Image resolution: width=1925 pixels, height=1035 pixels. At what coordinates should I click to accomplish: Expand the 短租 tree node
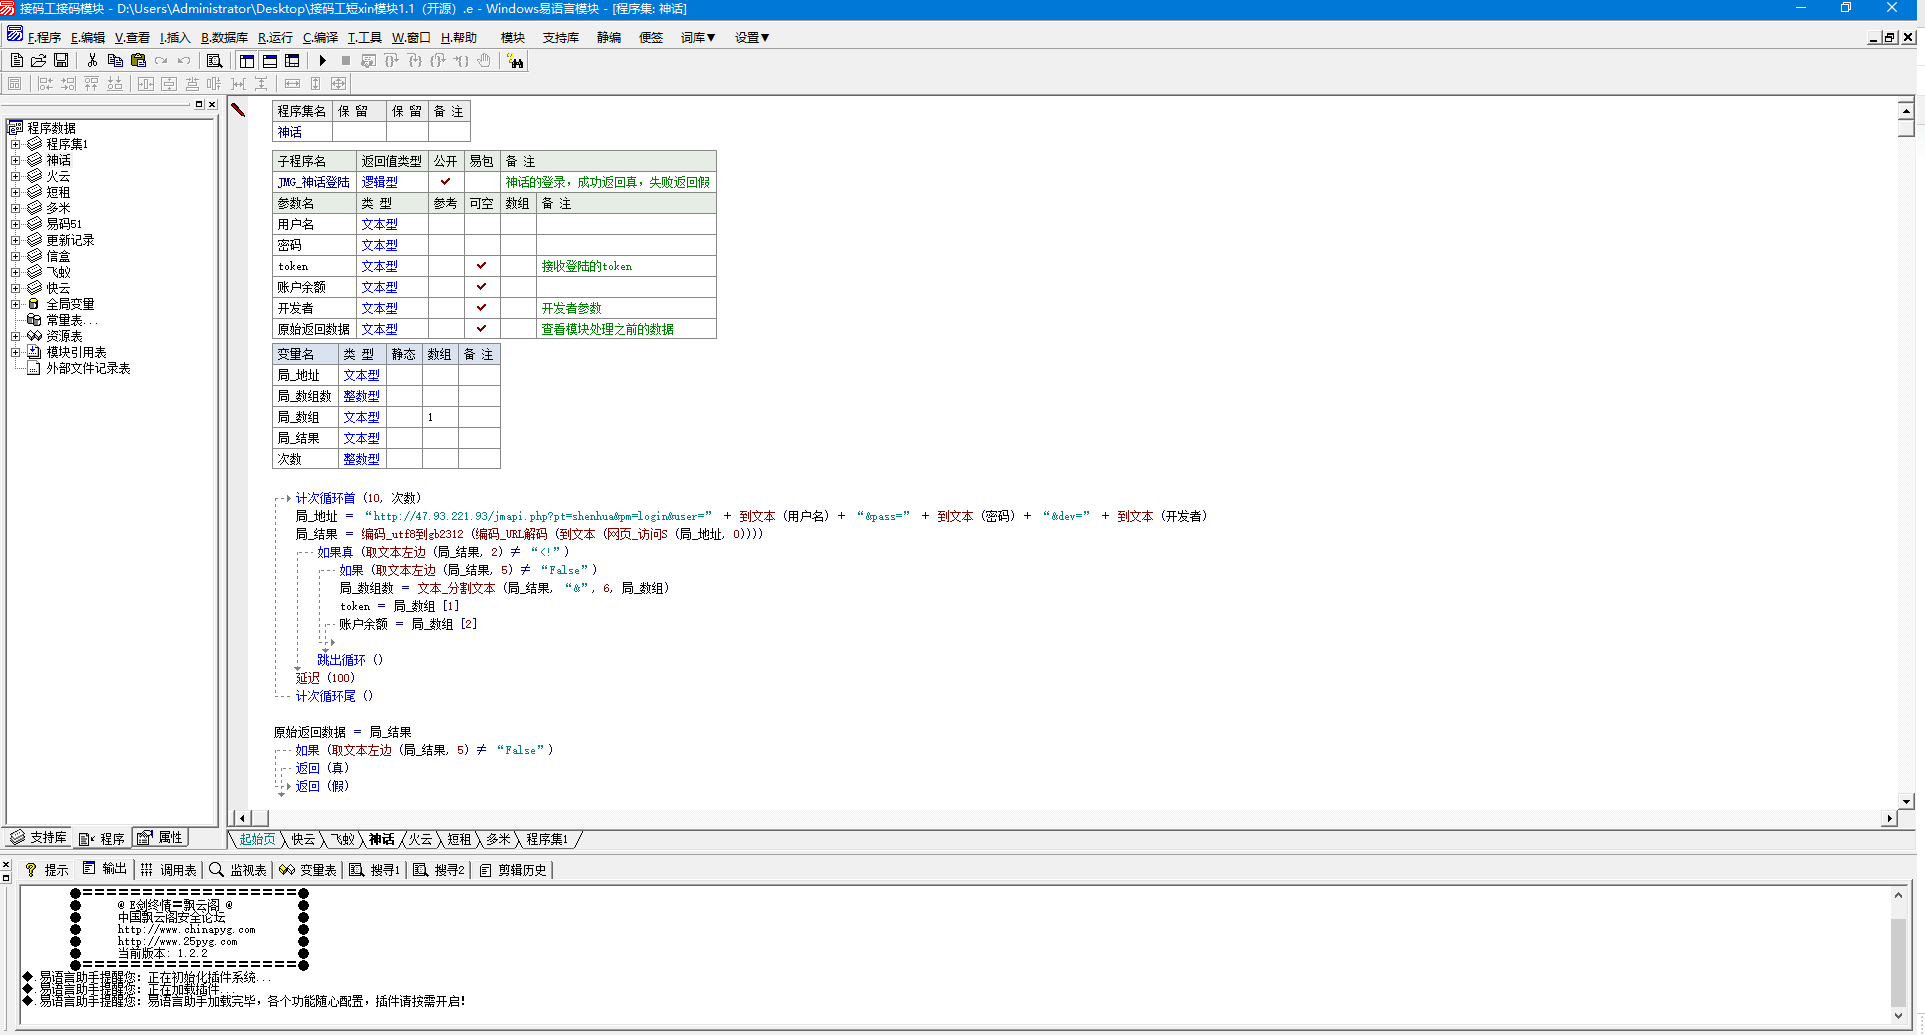tap(15, 192)
